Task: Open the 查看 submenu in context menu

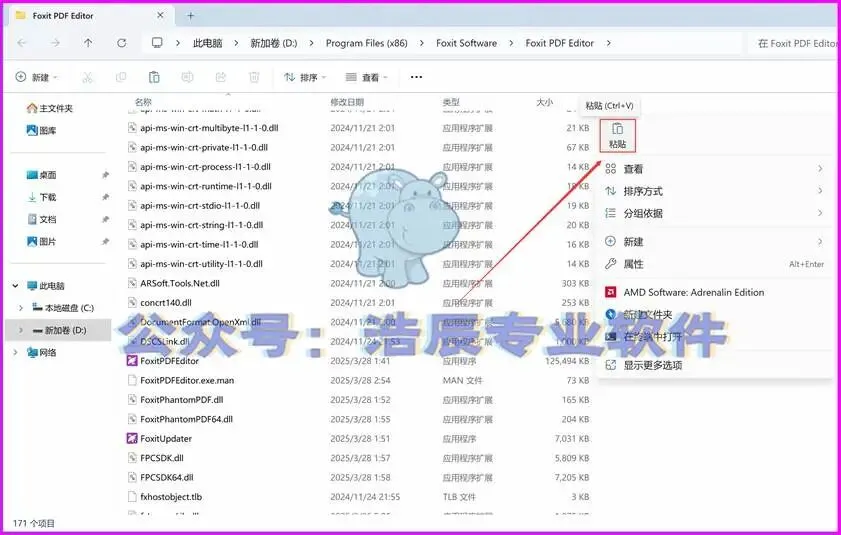Action: point(714,169)
